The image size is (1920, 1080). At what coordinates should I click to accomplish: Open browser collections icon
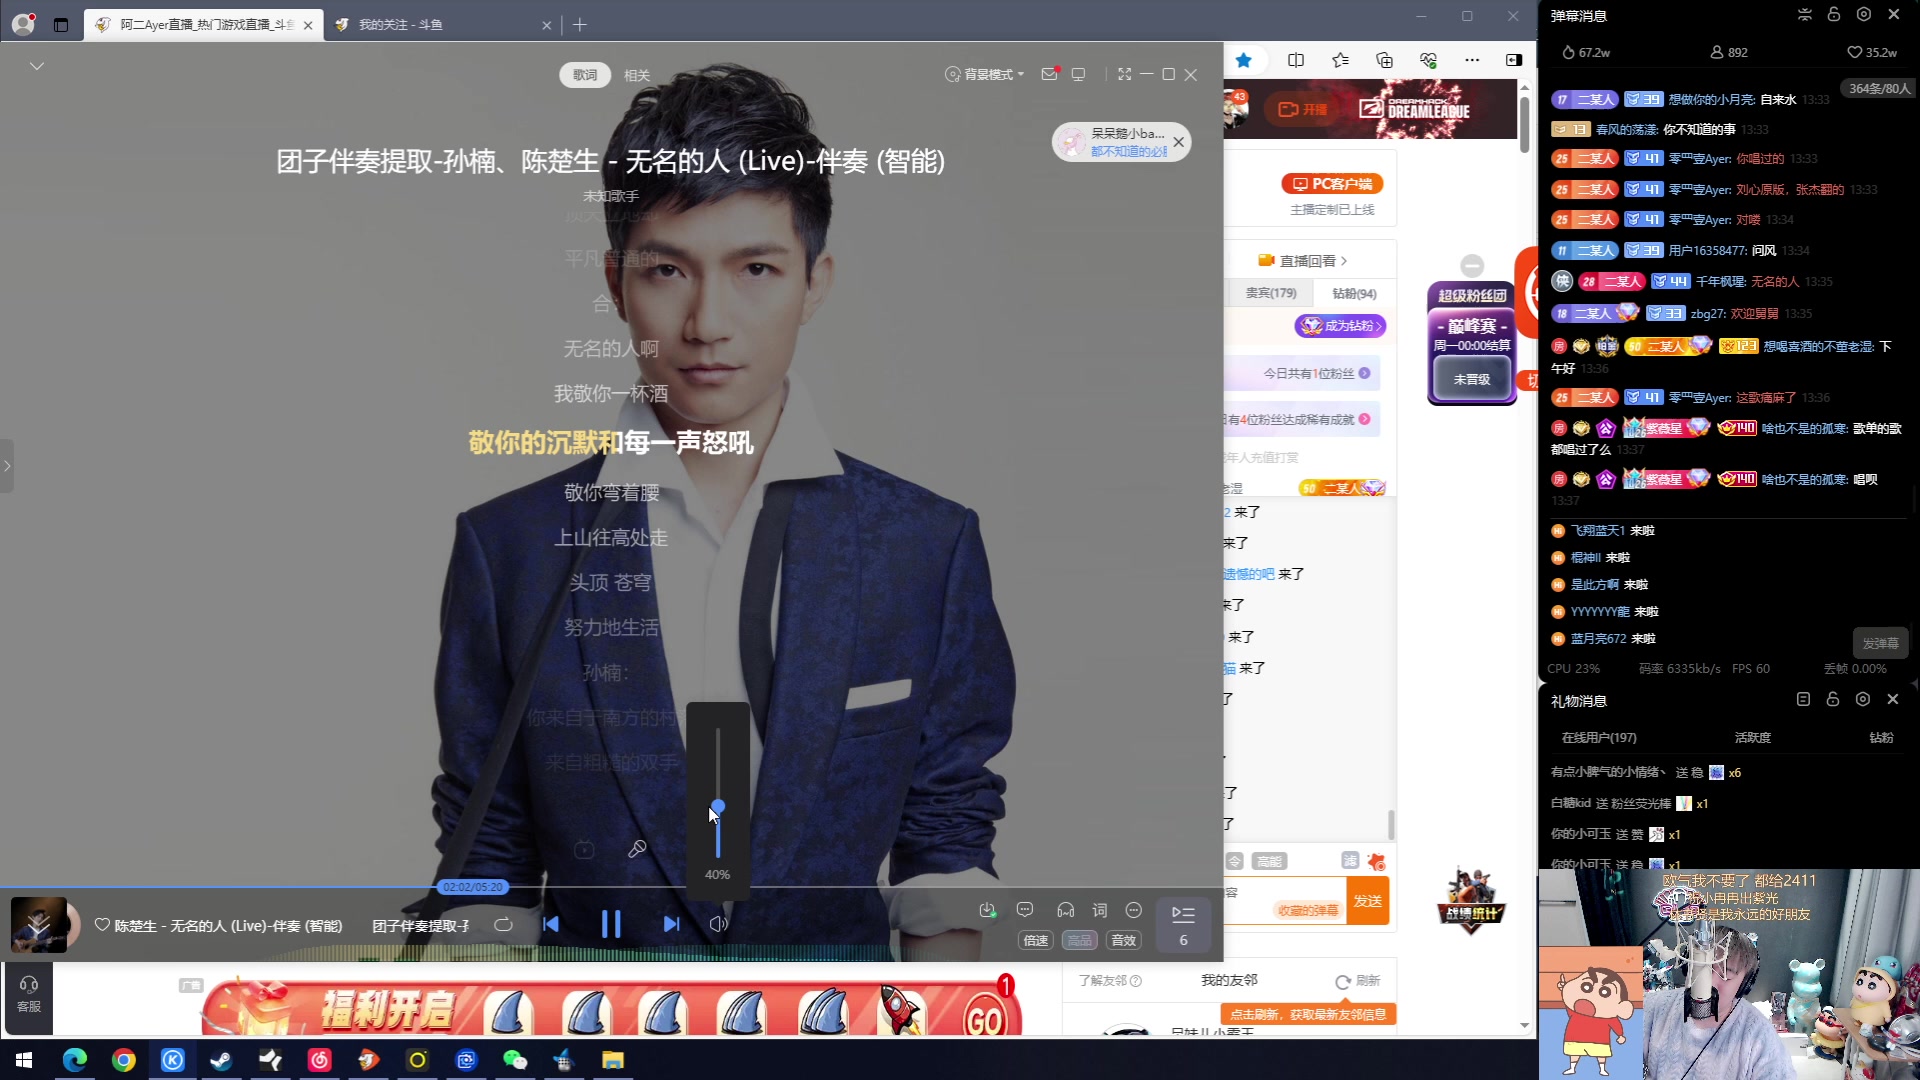coord(1385,60)
